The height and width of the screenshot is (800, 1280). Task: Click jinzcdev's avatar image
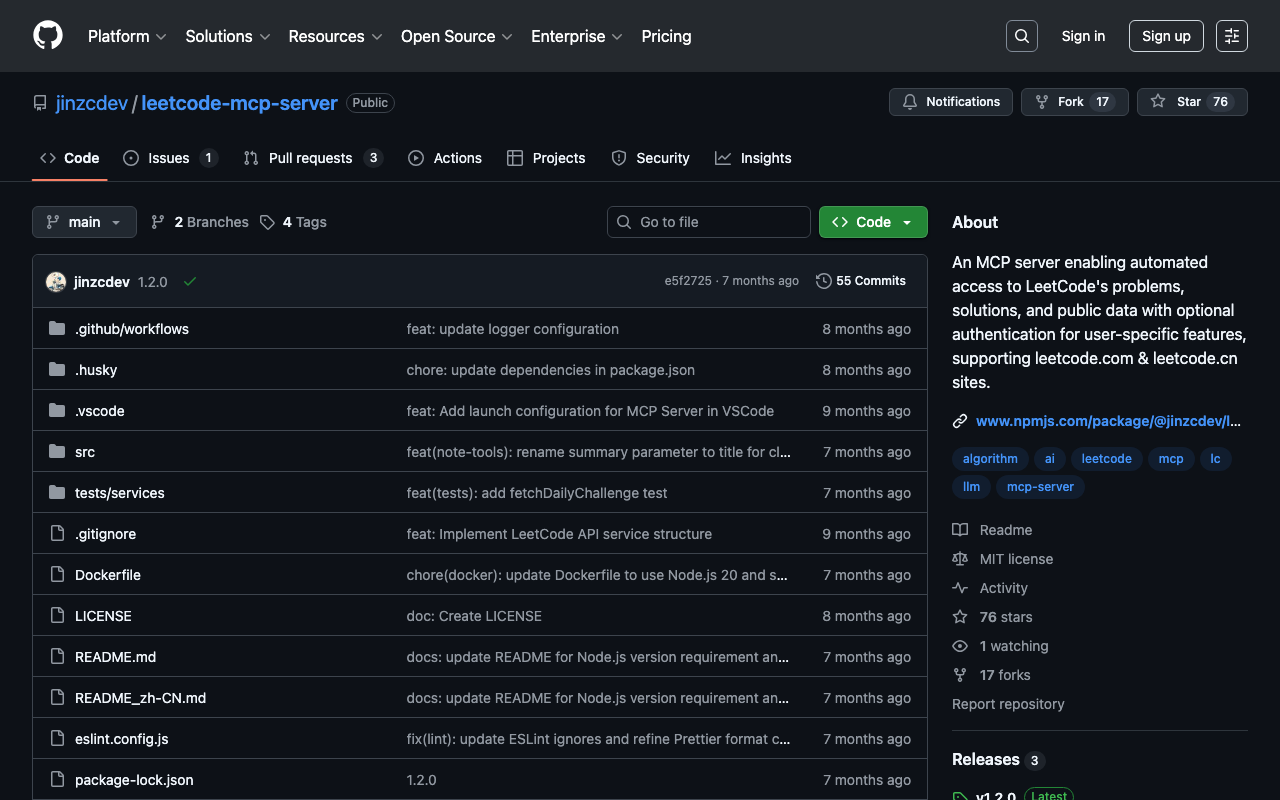56,282
